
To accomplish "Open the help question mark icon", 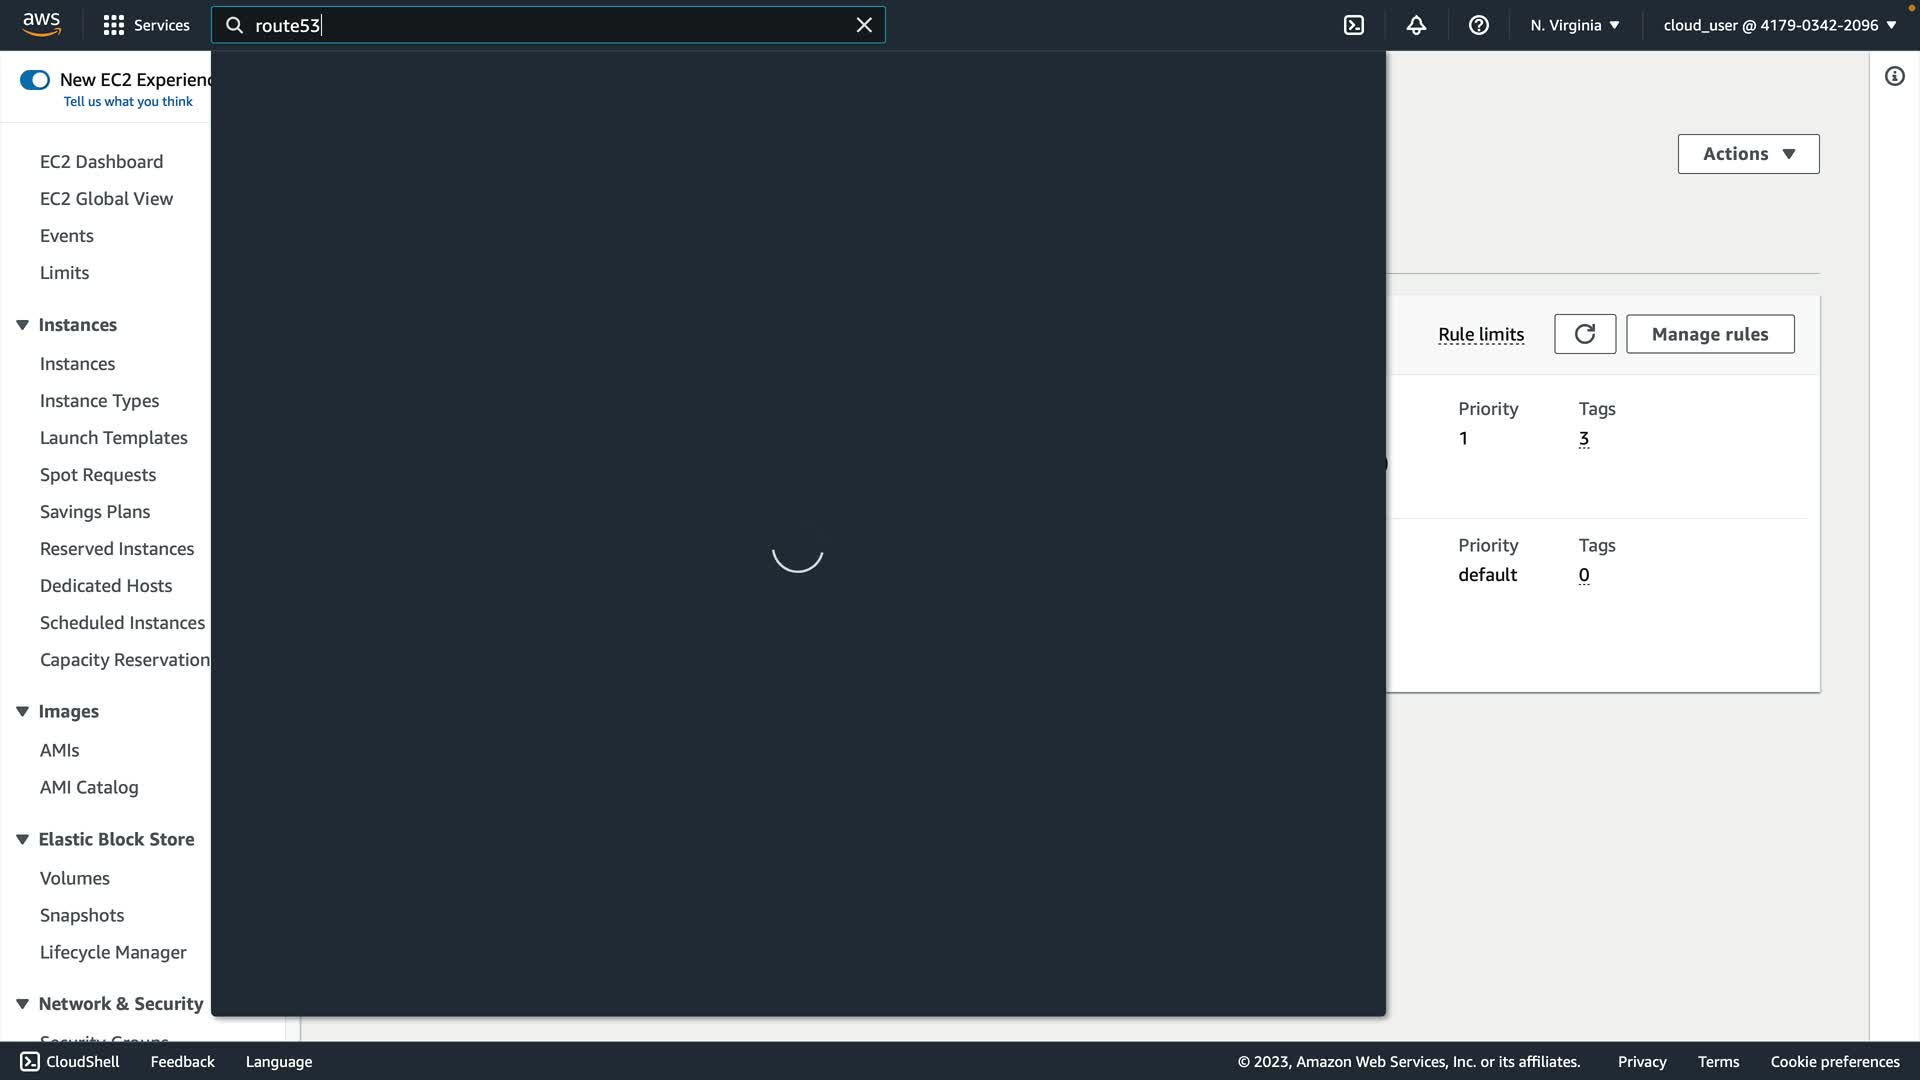I will pyautogui.click(x=1478, y=25).
